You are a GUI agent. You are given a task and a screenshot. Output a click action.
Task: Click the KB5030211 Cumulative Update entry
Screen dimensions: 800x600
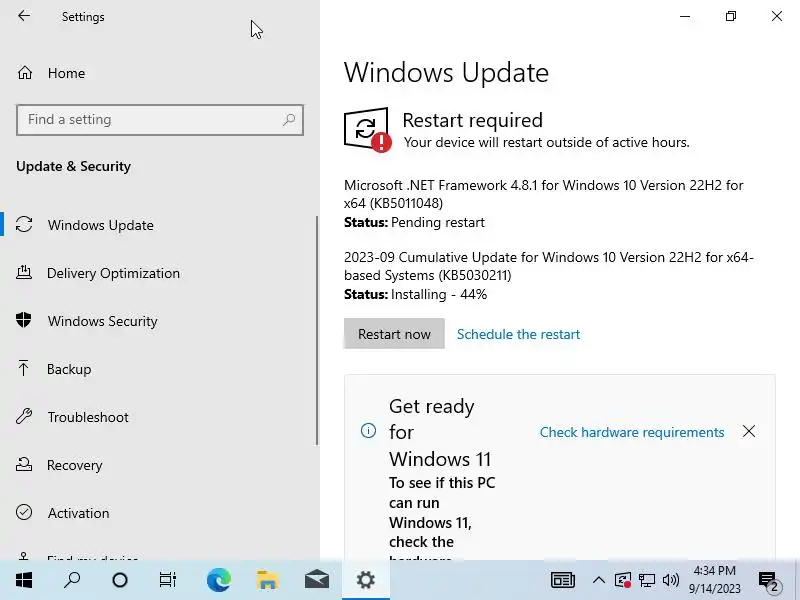(x=549, y=266)
